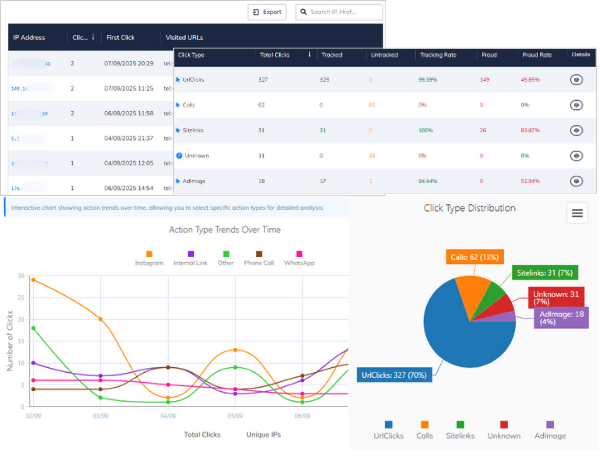The width and height of the screenshot is (600, 470).
Task: Open details eye icon for Sitelinks
Action: coord(576,130)
